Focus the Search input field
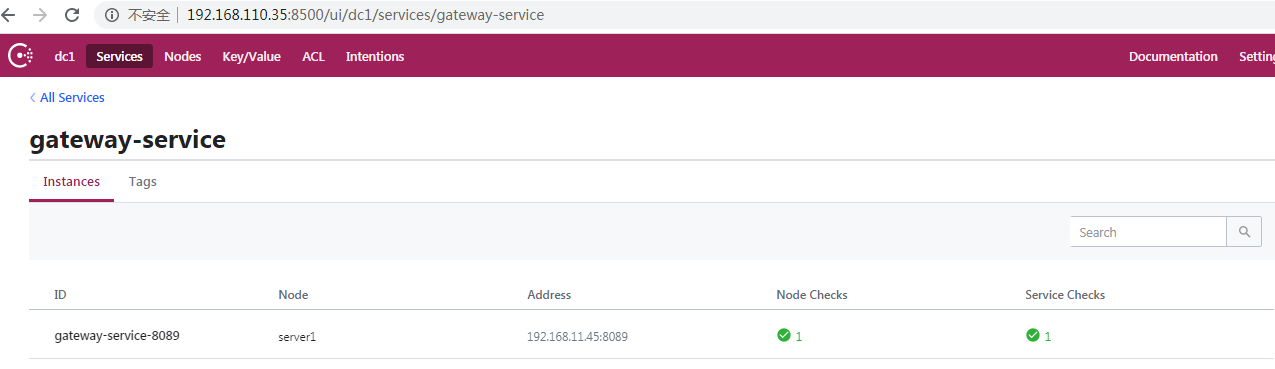The width and height of the screenshot is (1275, 369). click(x=1148, y=232)
